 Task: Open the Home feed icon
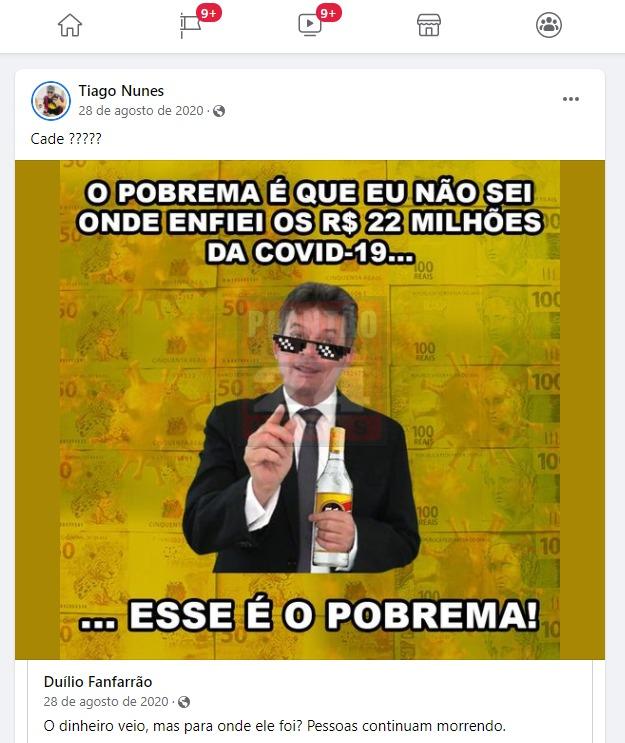point(70,25)
